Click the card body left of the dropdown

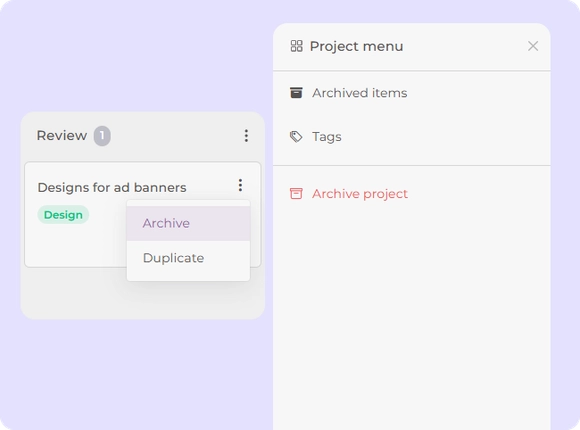click(76, 245)
